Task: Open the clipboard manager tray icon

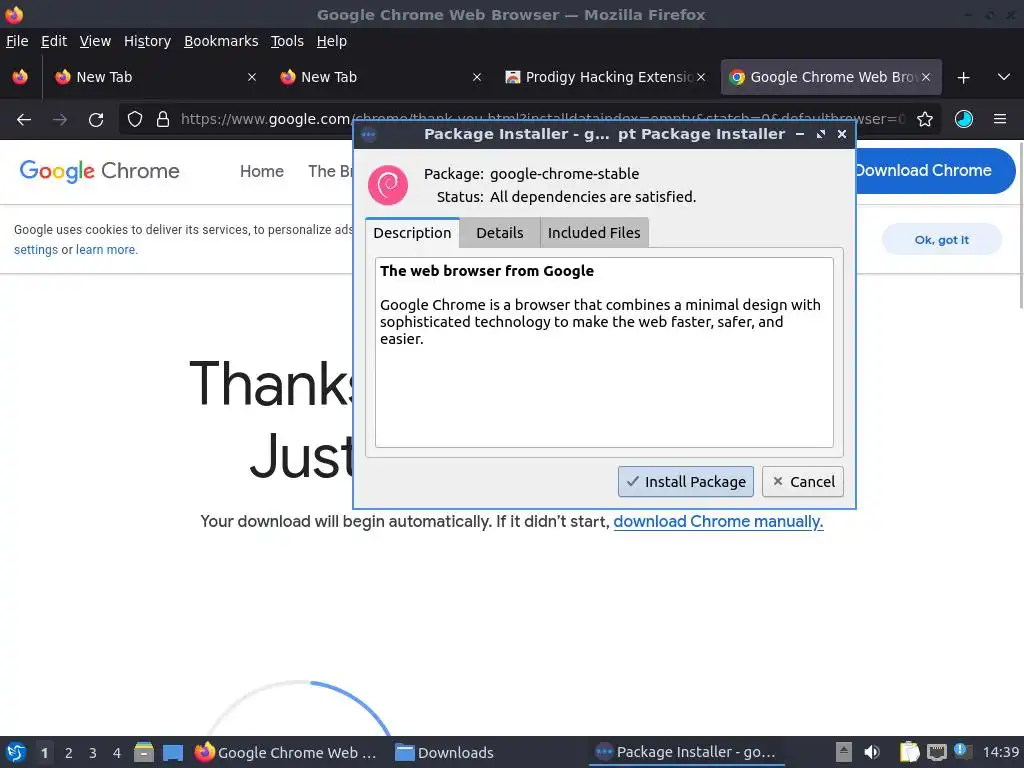Action: point(909,752)
